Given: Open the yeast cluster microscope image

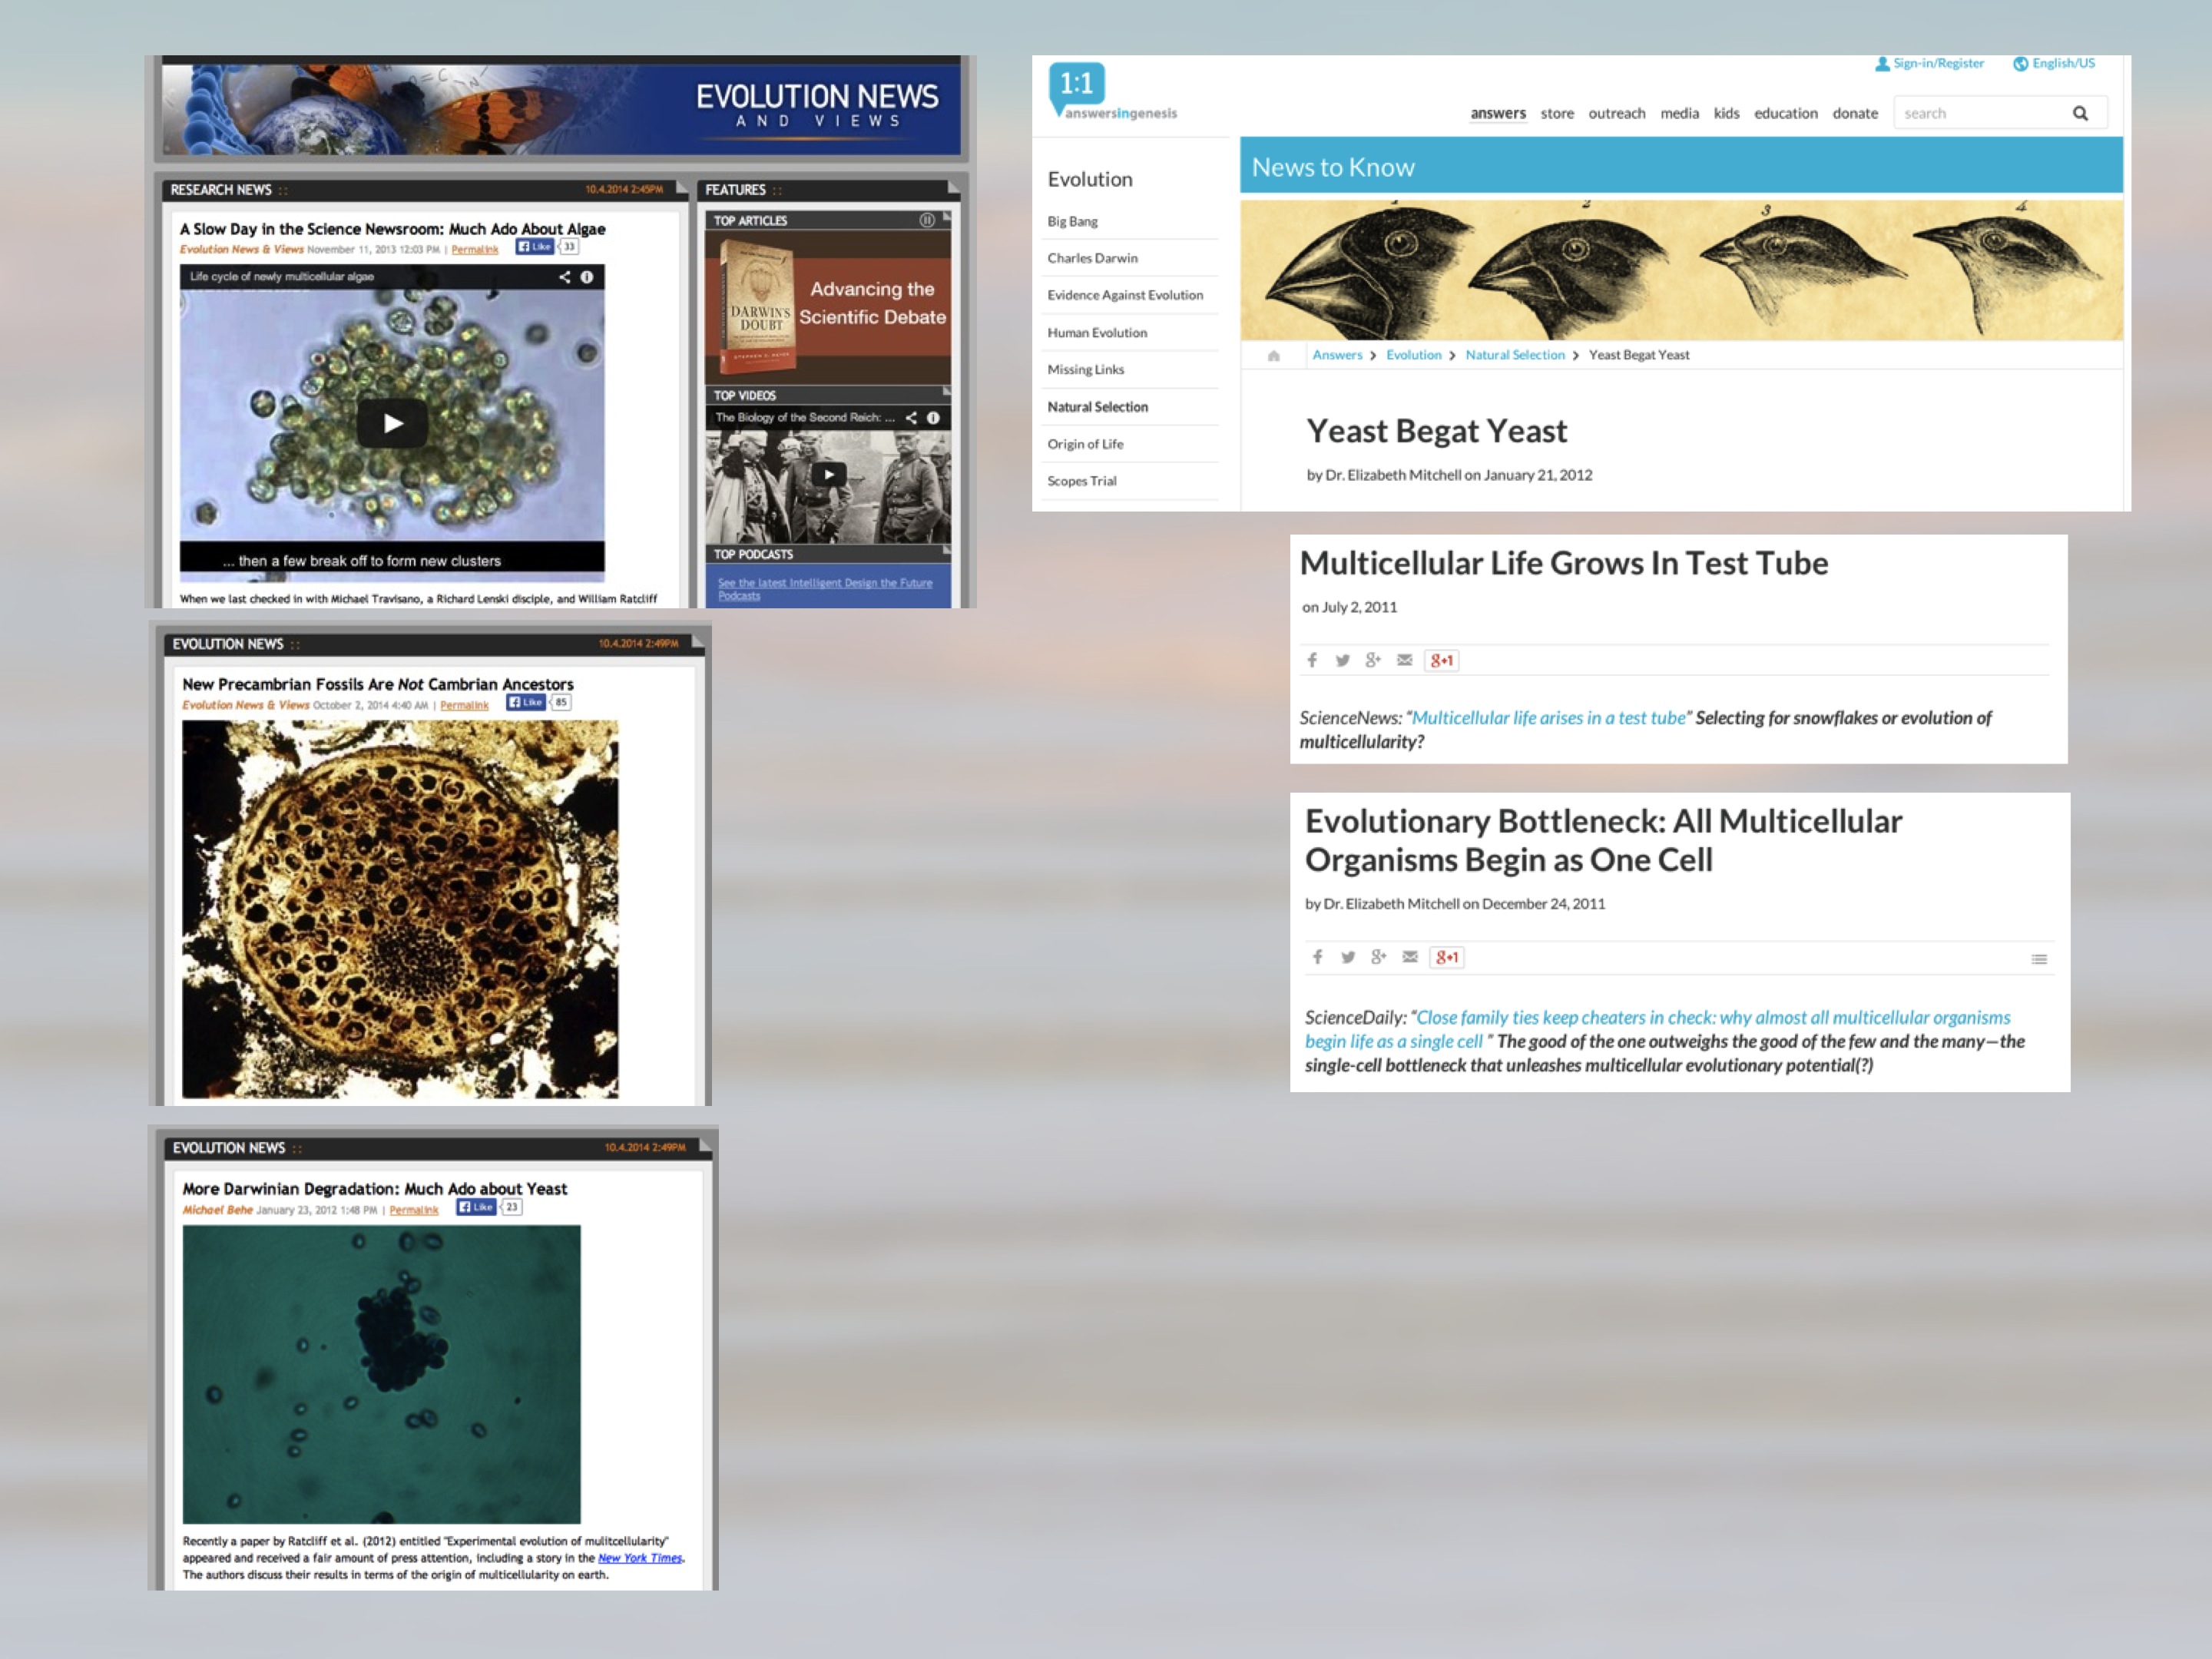Looking at the screenshot, I should tap(381, 1374).
